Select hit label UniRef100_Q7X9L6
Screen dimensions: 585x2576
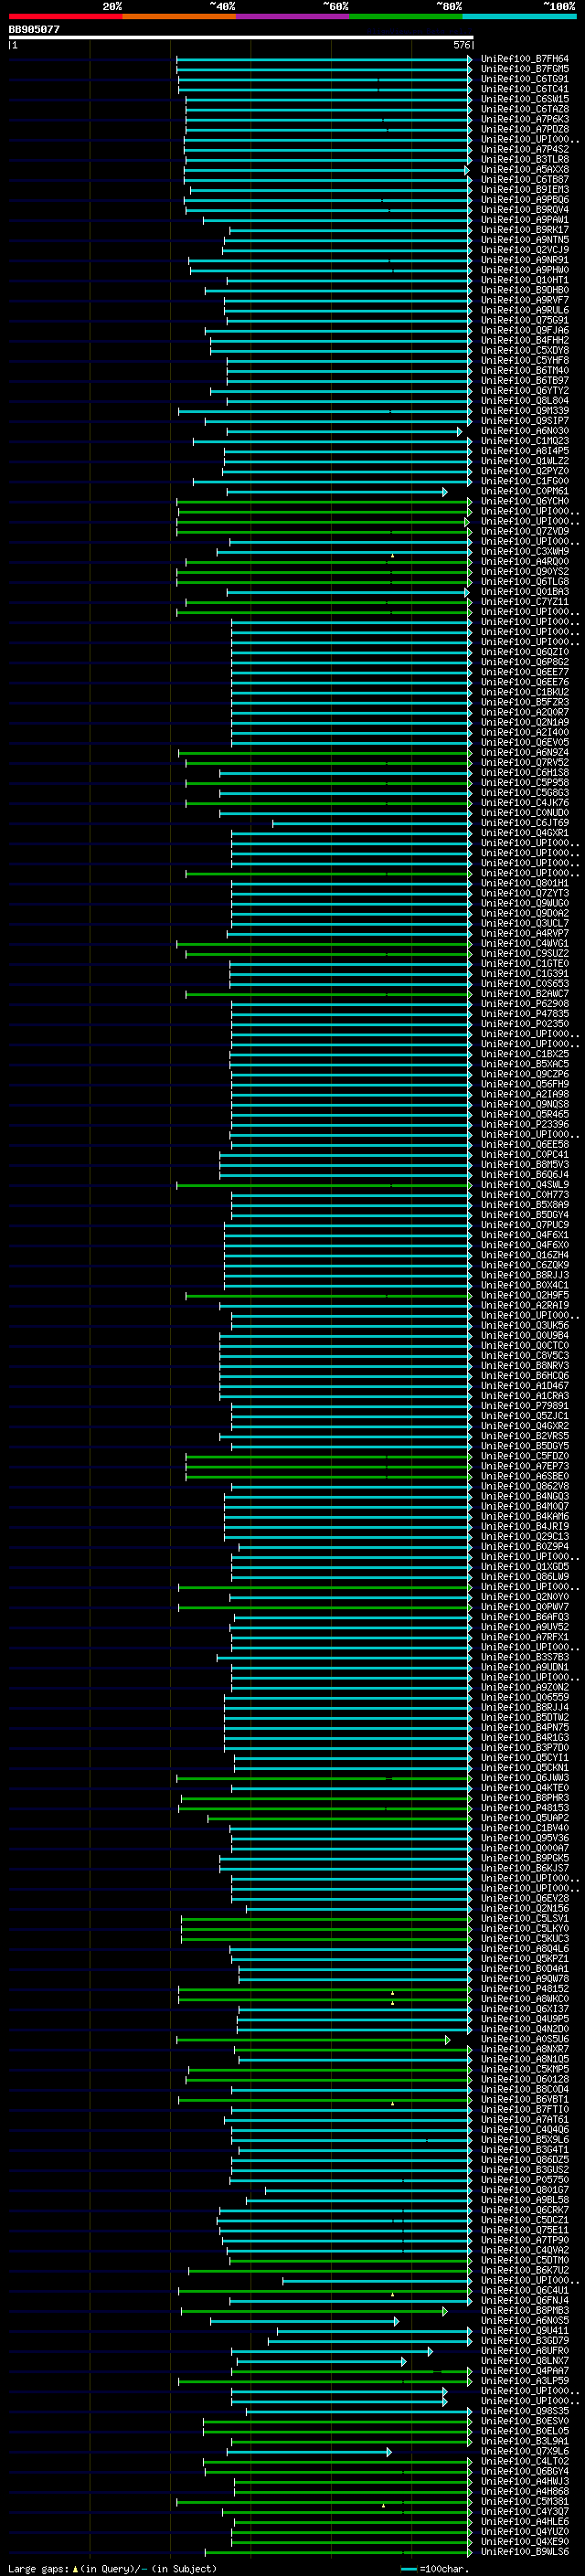[x=525, y=2451]
